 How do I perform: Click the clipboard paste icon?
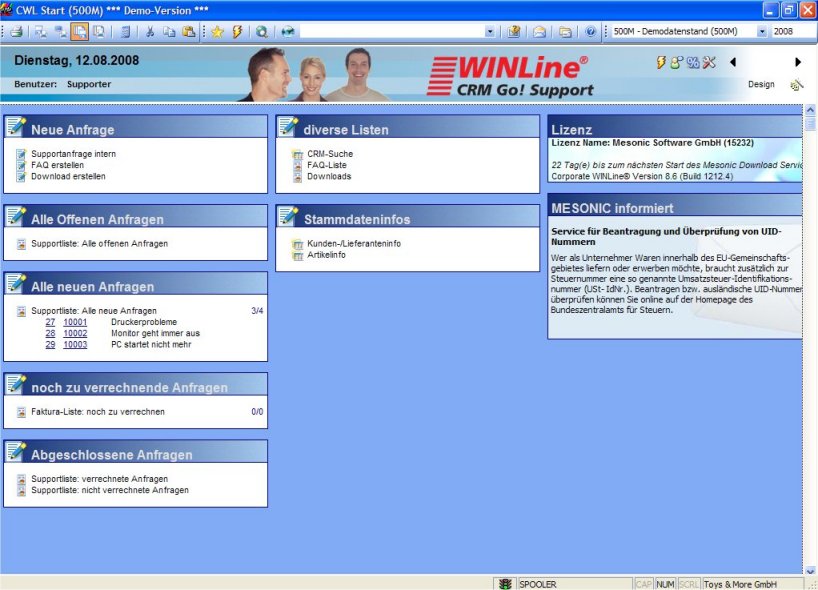[189, 32]
